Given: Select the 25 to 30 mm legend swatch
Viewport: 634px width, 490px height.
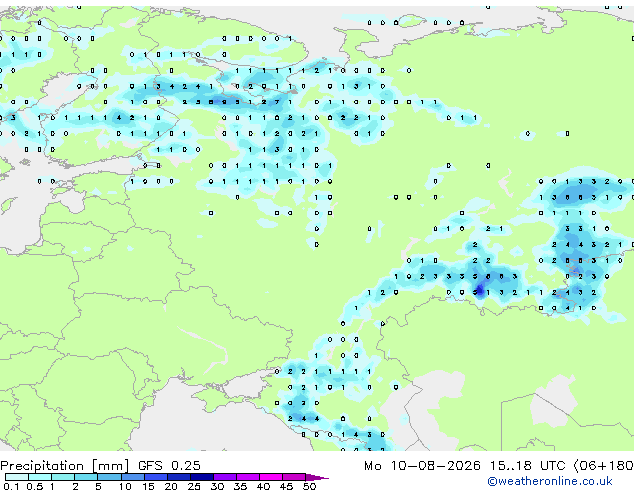Looking at the screenshot, I should coord(202,477).
